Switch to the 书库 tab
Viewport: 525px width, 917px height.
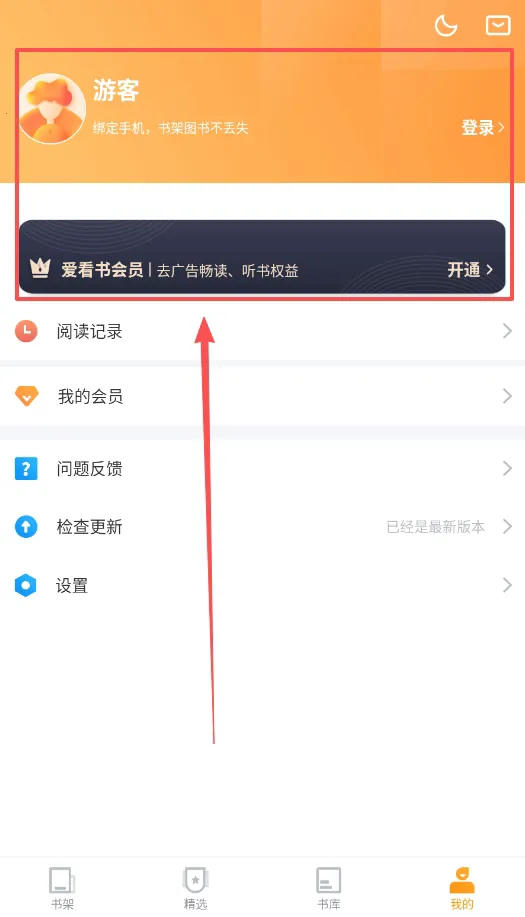[x=329, y=888]
